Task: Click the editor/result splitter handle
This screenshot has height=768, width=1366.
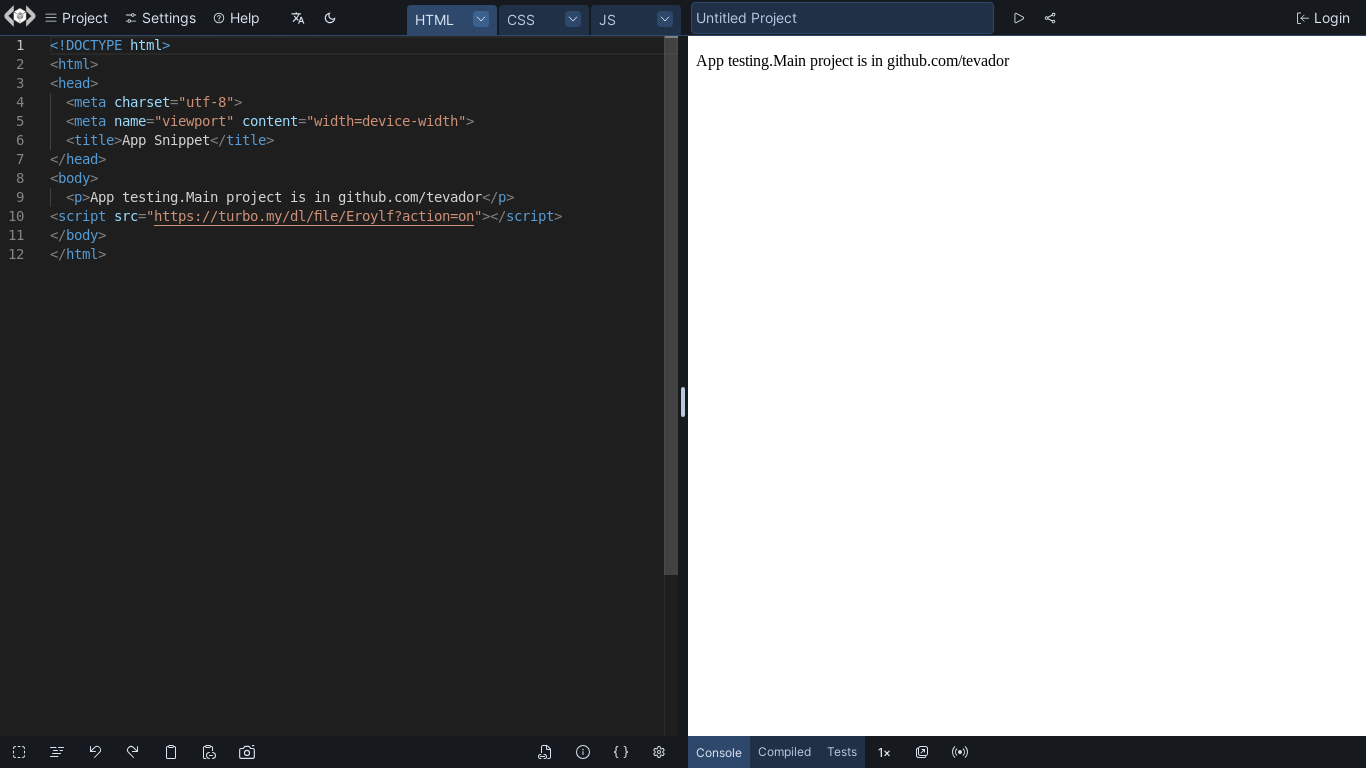Action: coord(683,402)
